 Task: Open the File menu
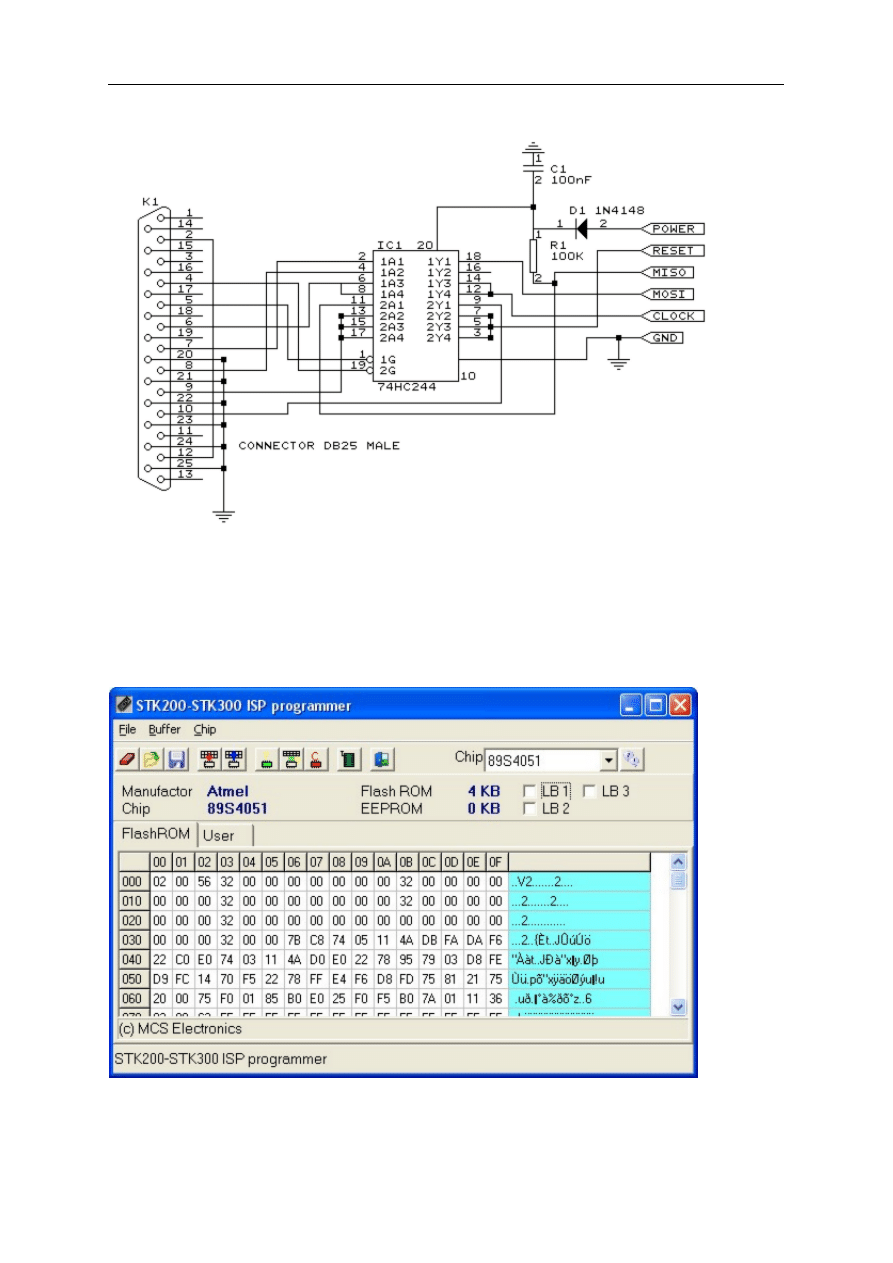pyautogui.click(x=127, y=730)
